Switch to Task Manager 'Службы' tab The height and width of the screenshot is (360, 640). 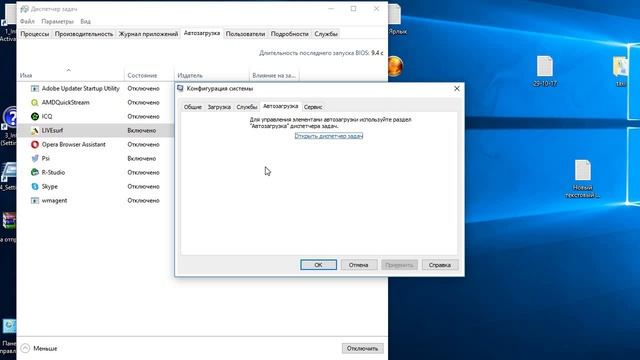[x=326, y=34]
